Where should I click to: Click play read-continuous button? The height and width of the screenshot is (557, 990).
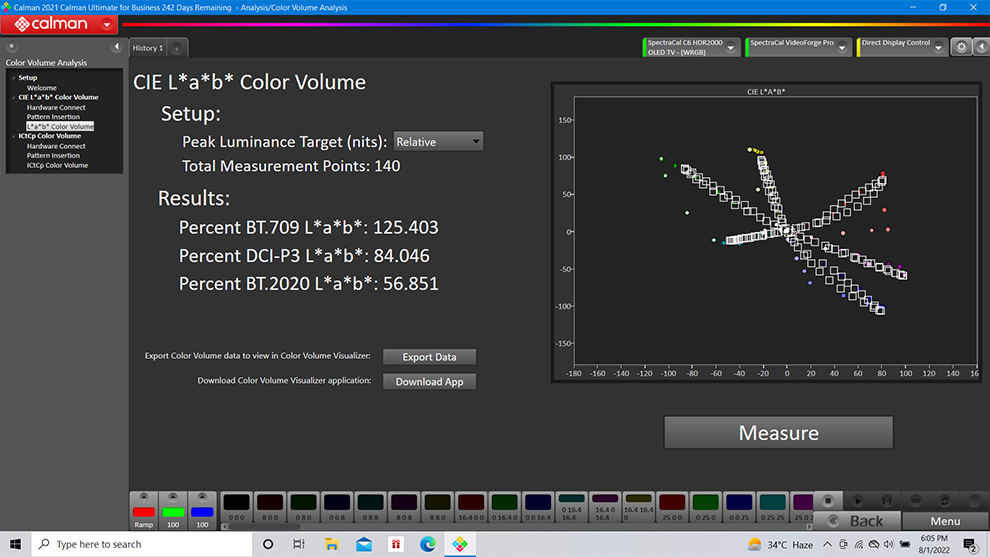click(857, 501)
